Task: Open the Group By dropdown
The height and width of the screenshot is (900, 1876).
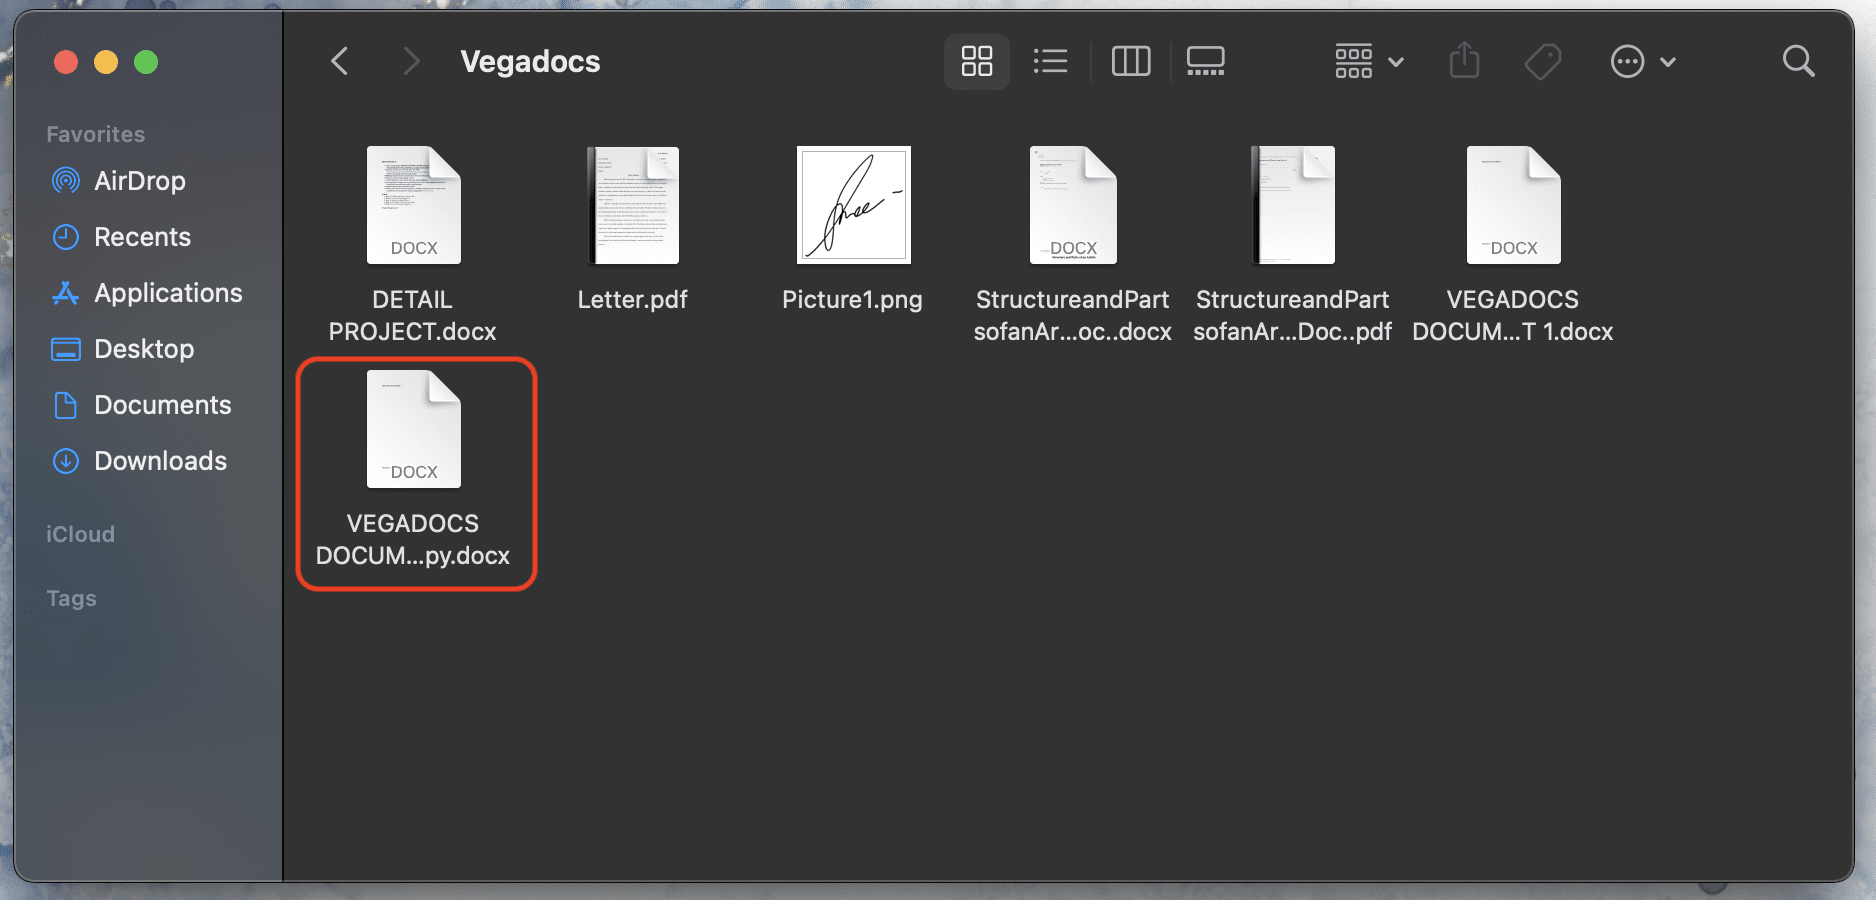Action: pos(1369,62)
